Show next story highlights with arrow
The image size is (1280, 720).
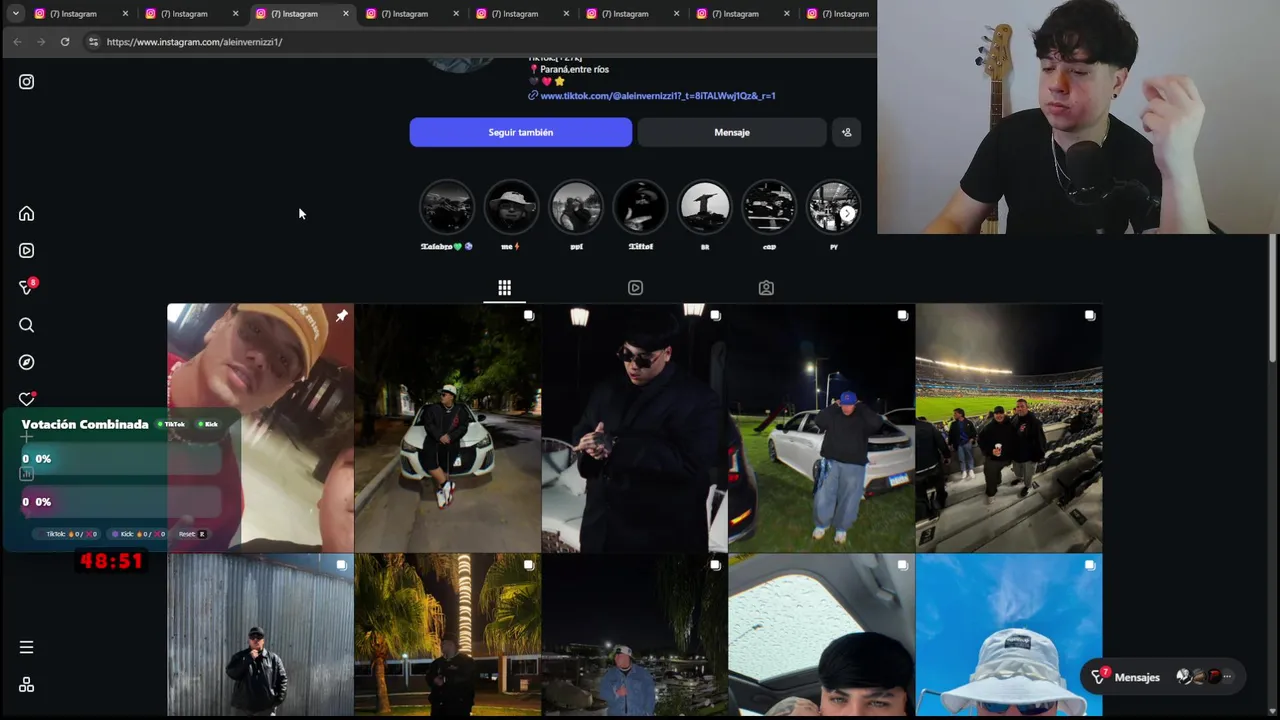(x=847, y=213)
